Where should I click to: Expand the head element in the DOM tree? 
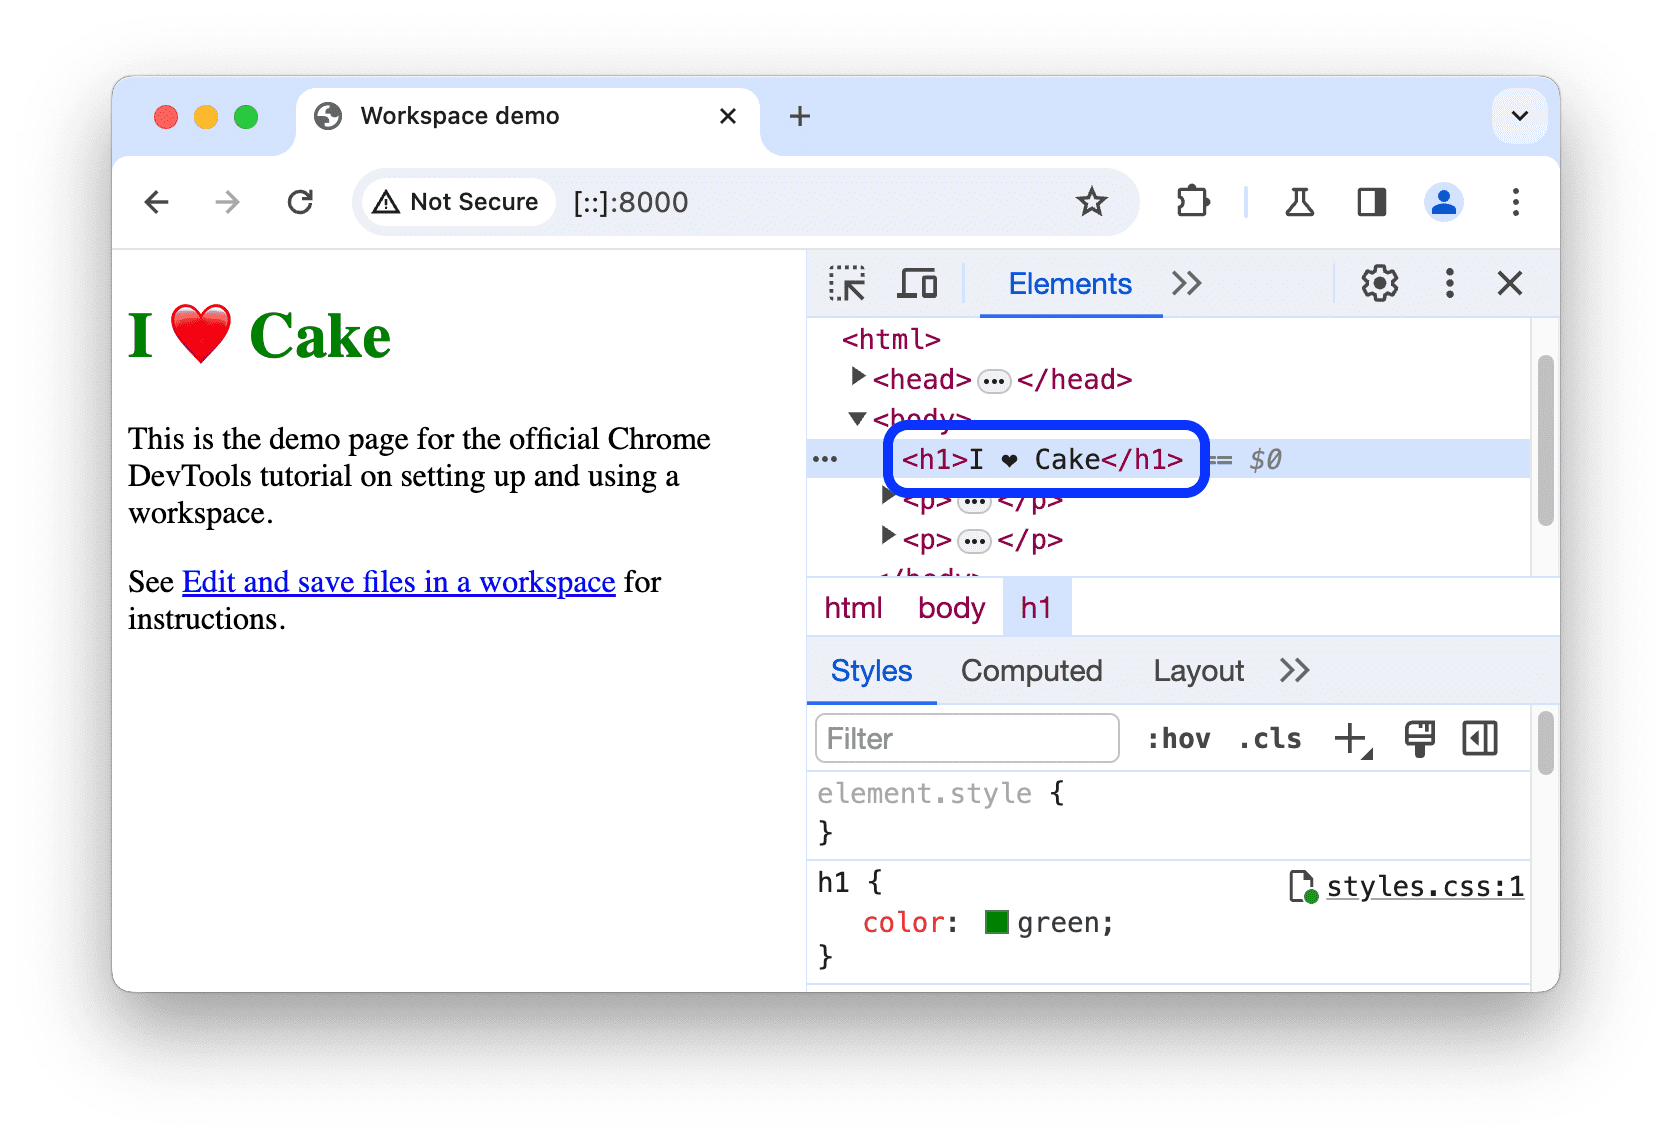tap(858, 377)
